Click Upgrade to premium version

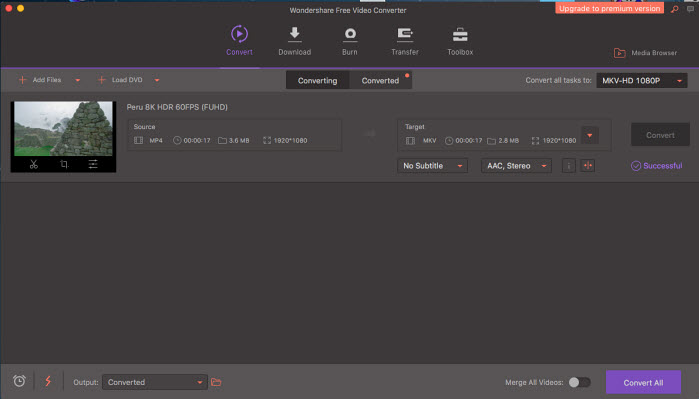(609, 8)
